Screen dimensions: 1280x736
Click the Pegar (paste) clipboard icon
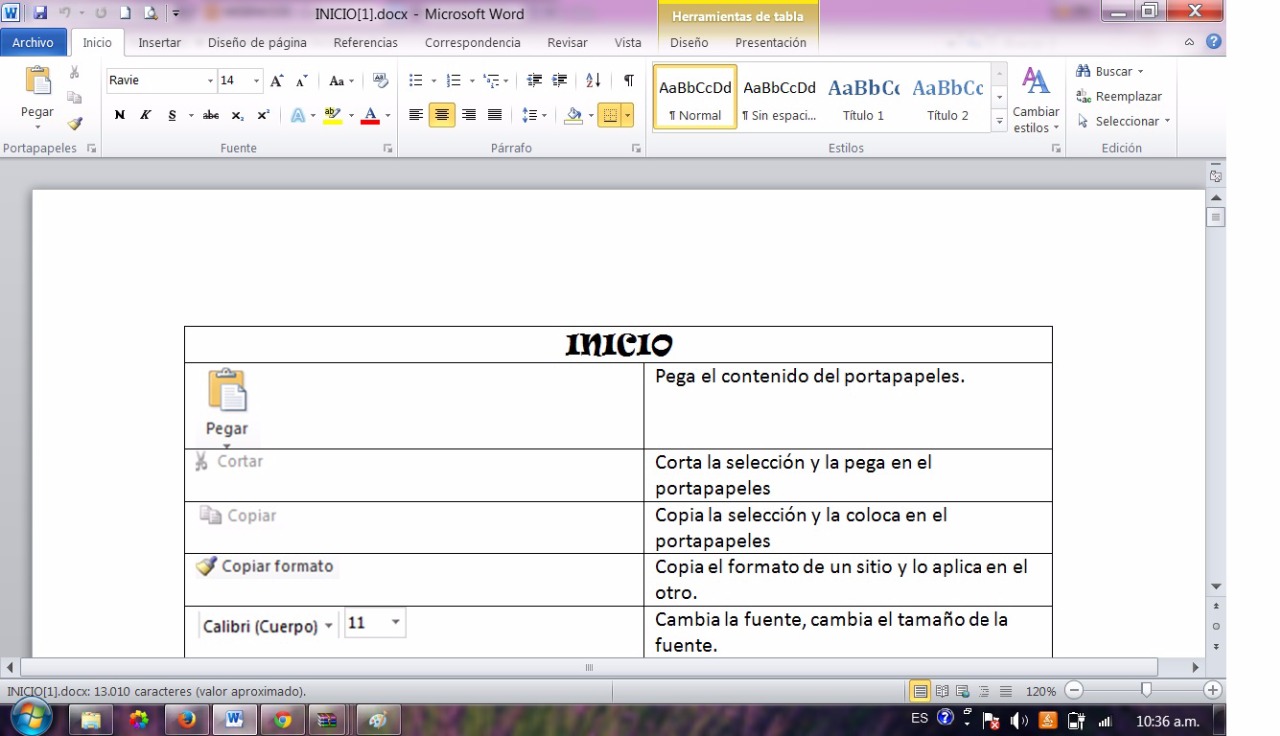(37, 82)
